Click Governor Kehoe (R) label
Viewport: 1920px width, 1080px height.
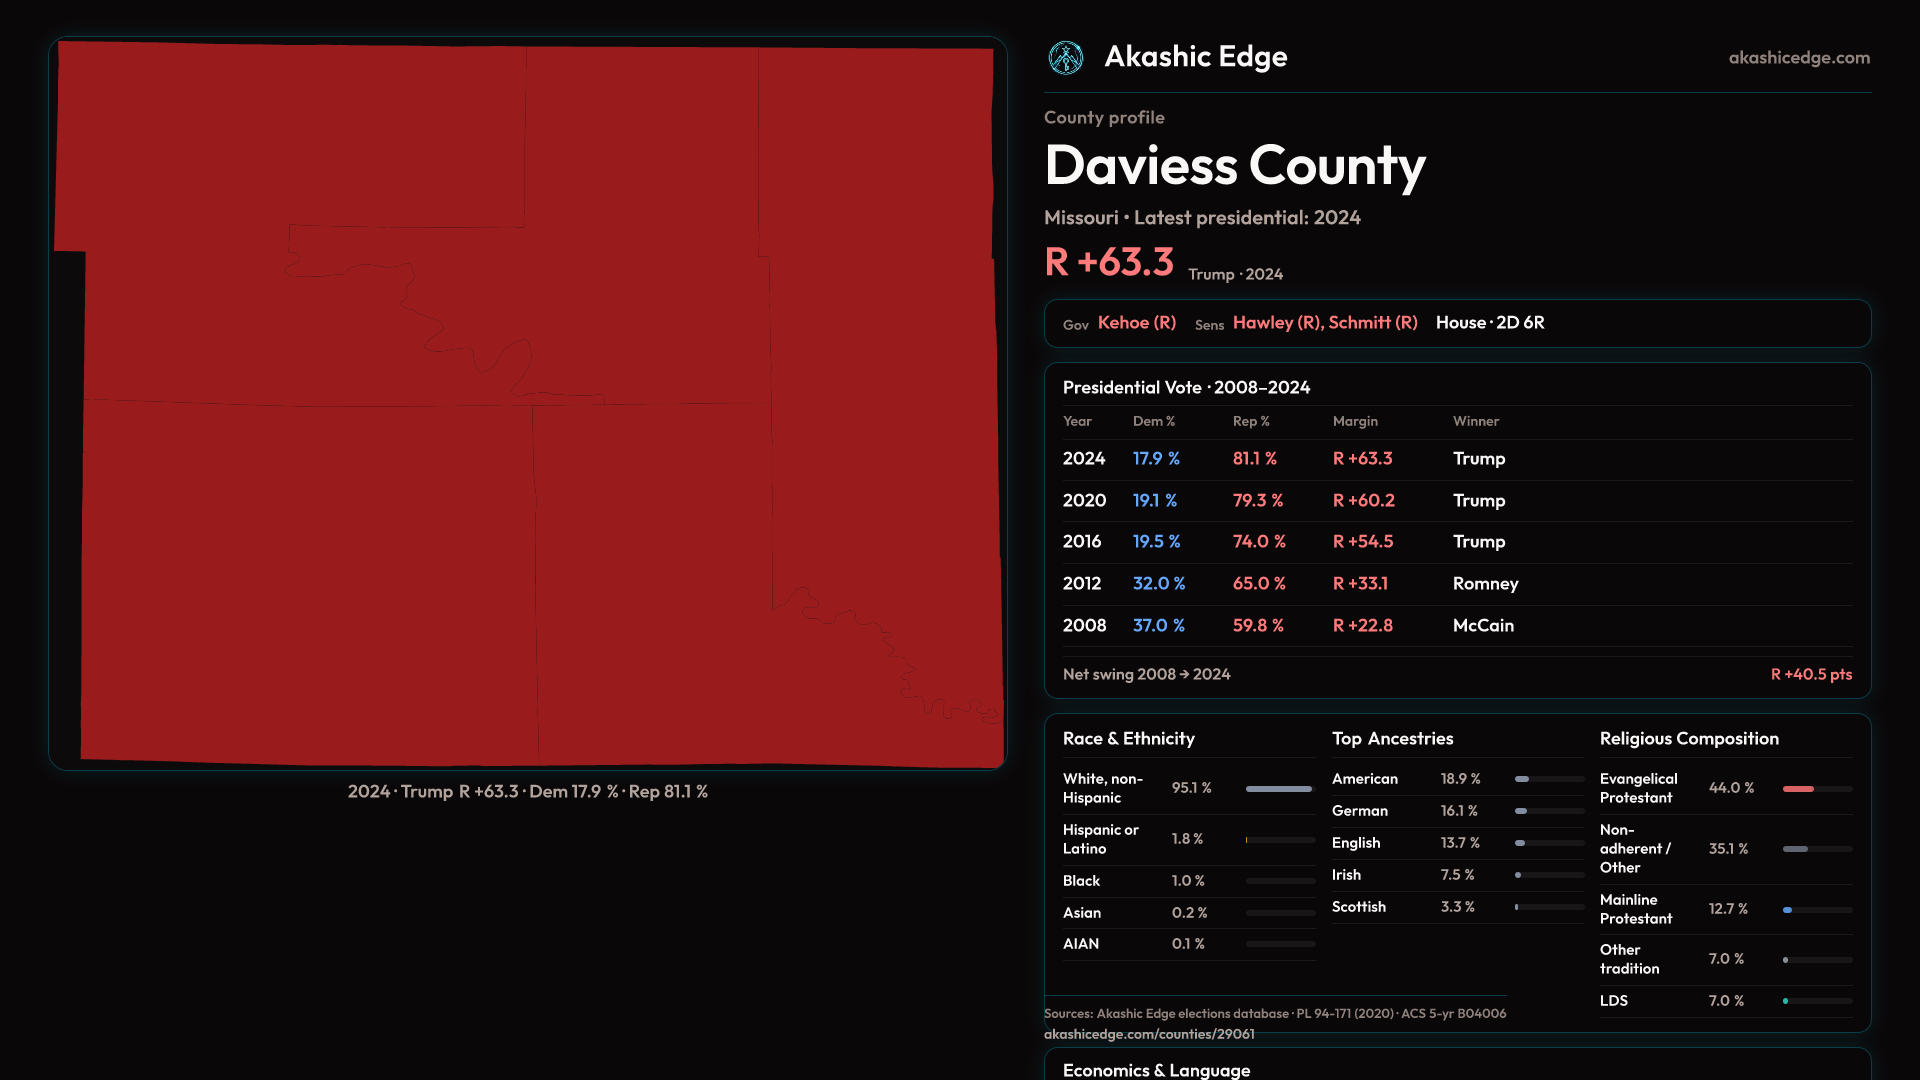(1136, 323)
